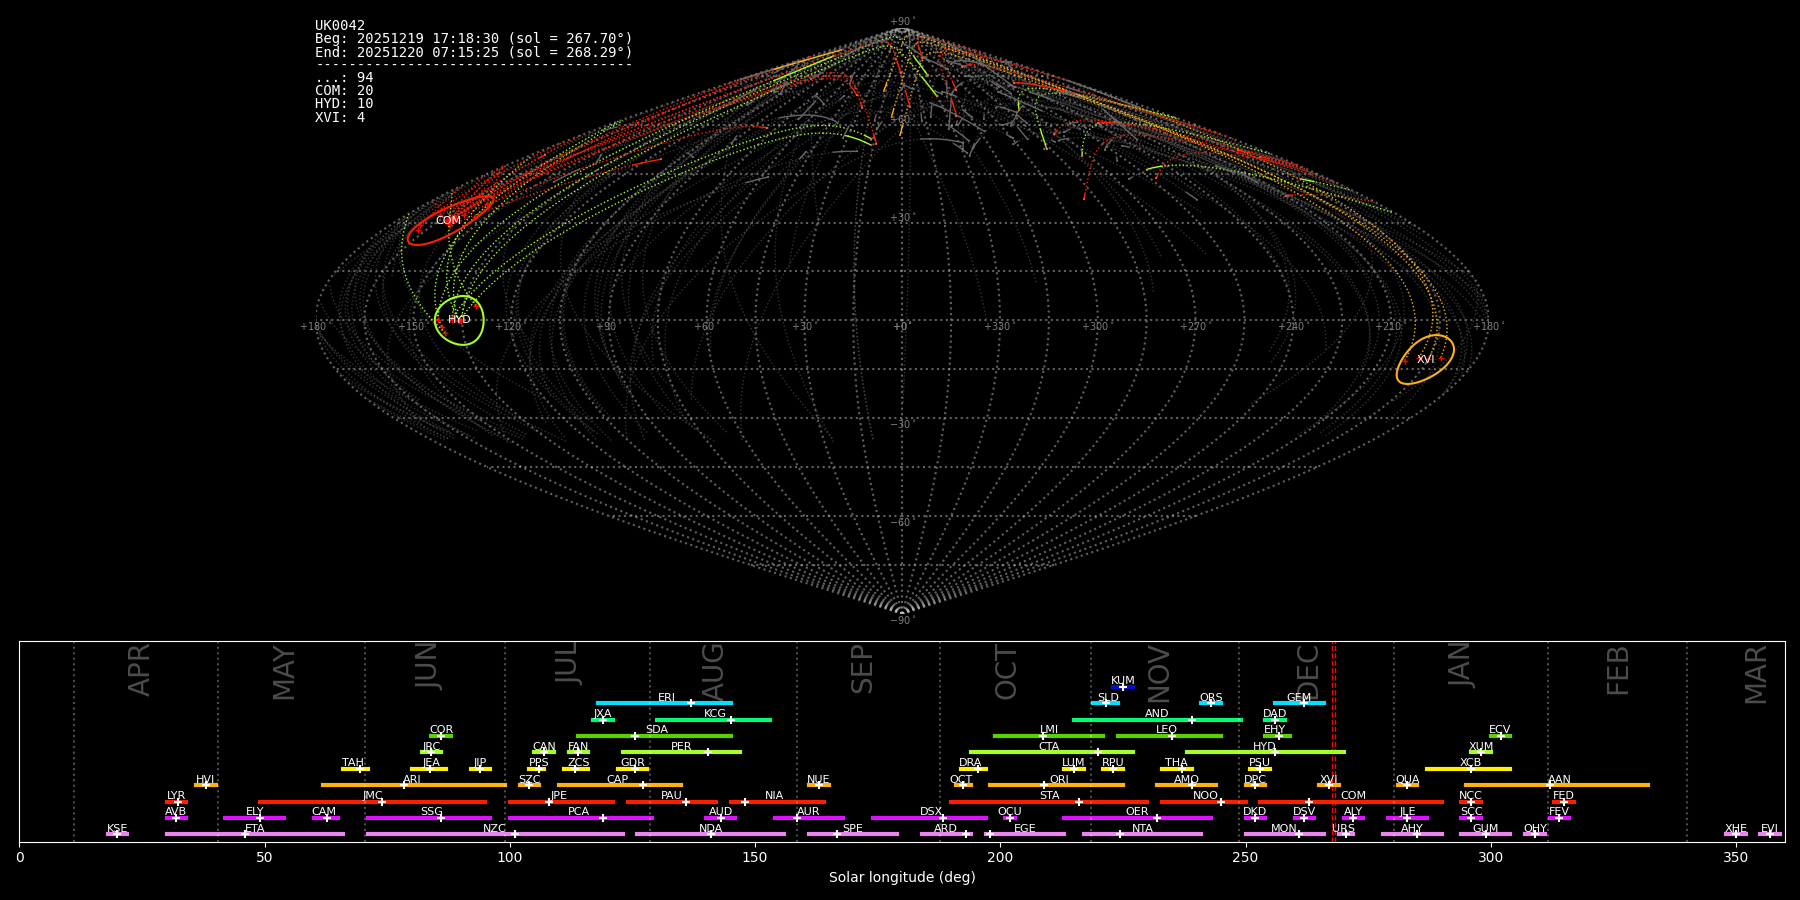Click the 'Solar longitude (deg)' axis label

902,878
